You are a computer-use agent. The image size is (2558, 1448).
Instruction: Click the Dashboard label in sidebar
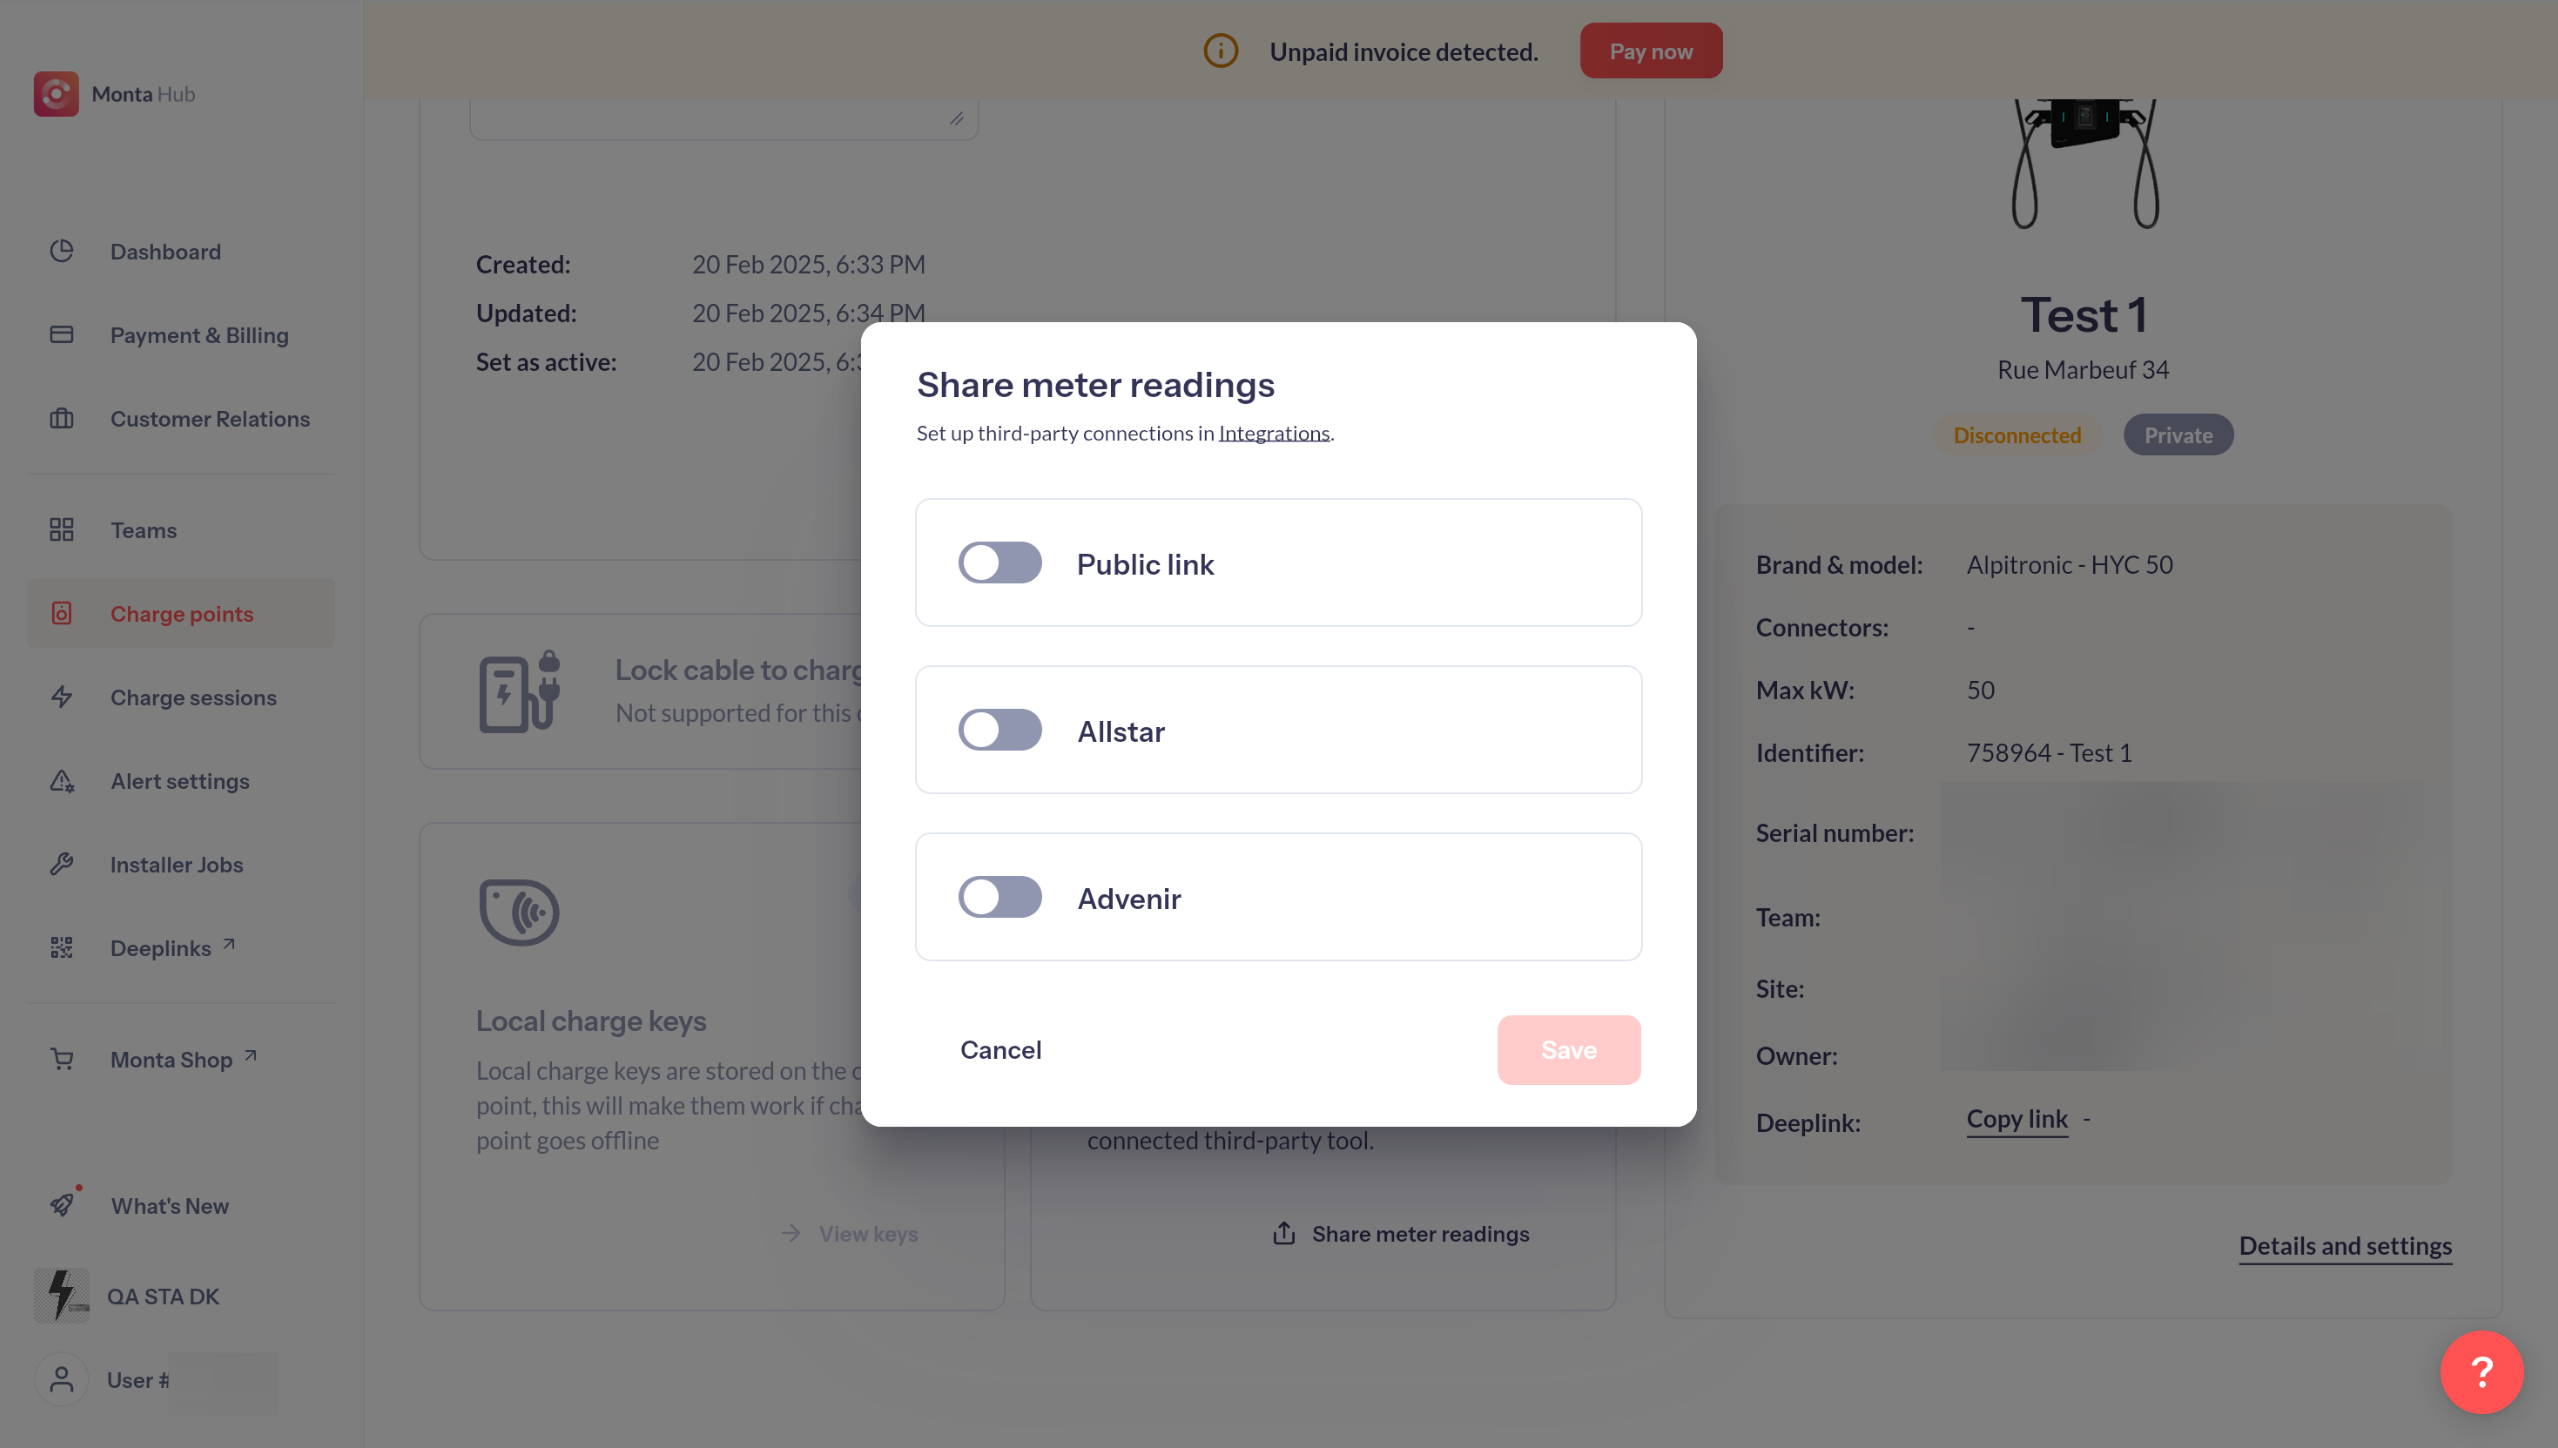(166, 252)
